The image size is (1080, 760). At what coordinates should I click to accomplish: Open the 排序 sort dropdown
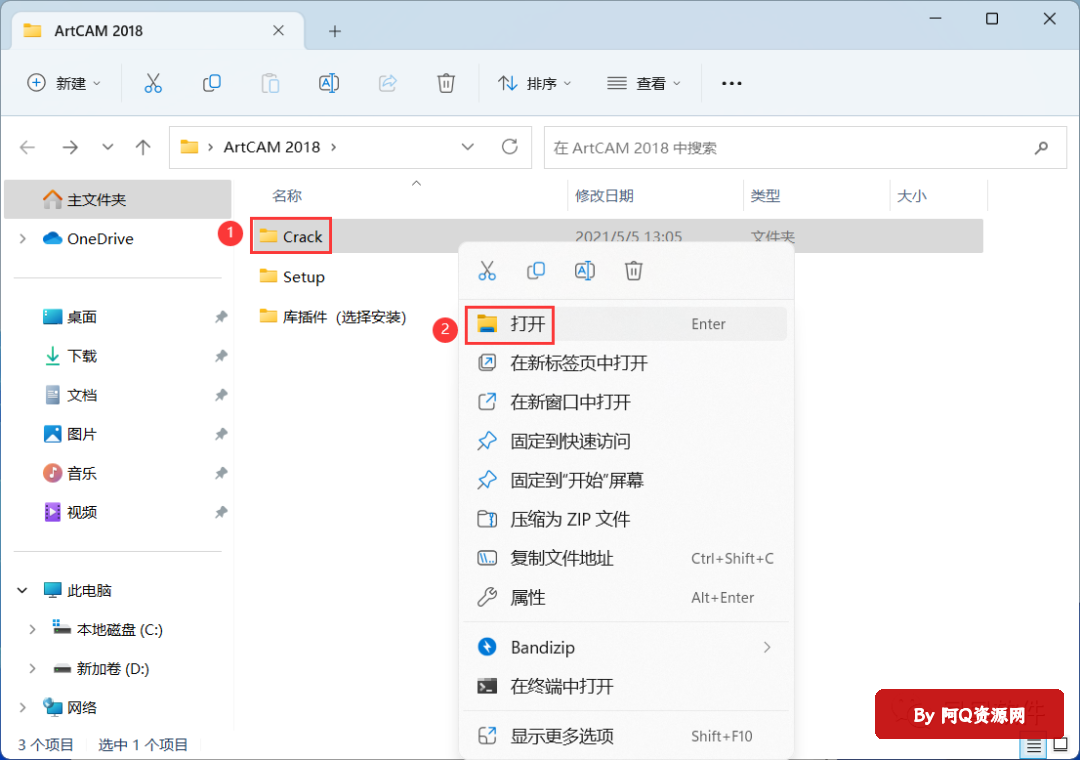click(x=534, y=83)
